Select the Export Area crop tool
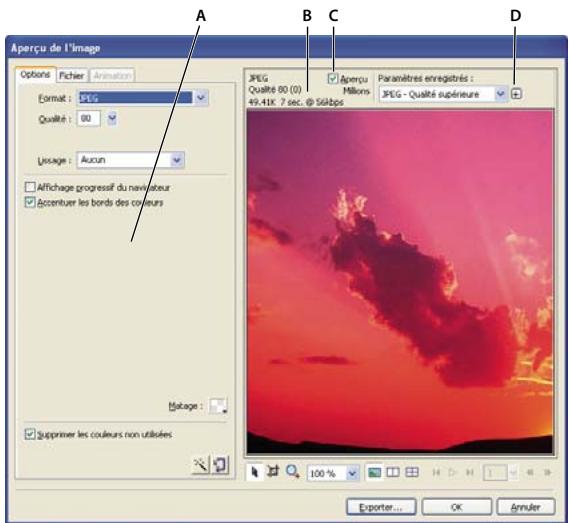This screenshot has height=523, width=570. pos(273,472)
